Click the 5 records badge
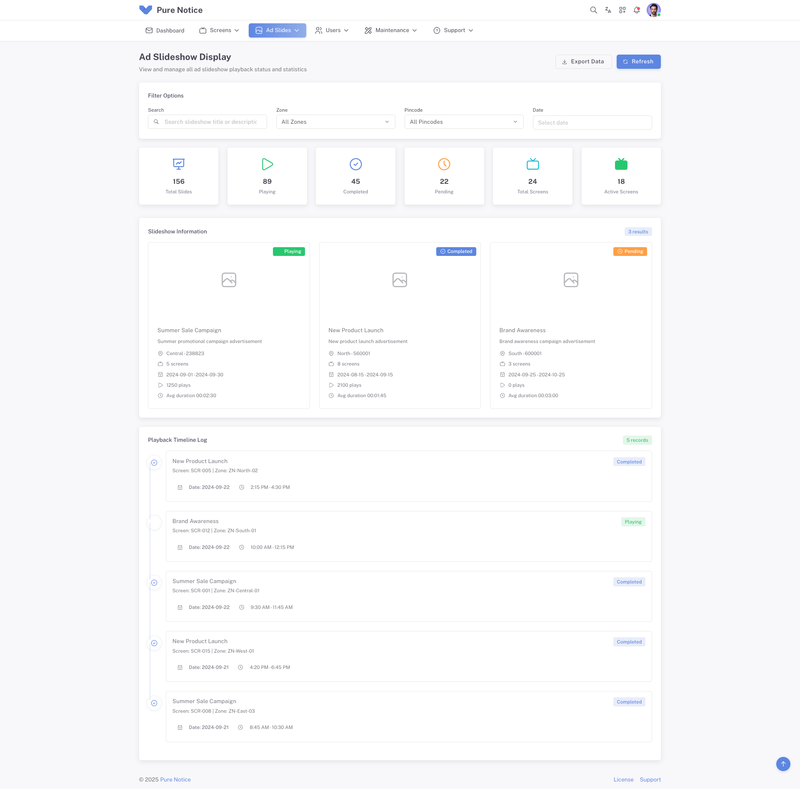This screenshot has width=800, height=789. pyautogui.click(x=637, y=440)
